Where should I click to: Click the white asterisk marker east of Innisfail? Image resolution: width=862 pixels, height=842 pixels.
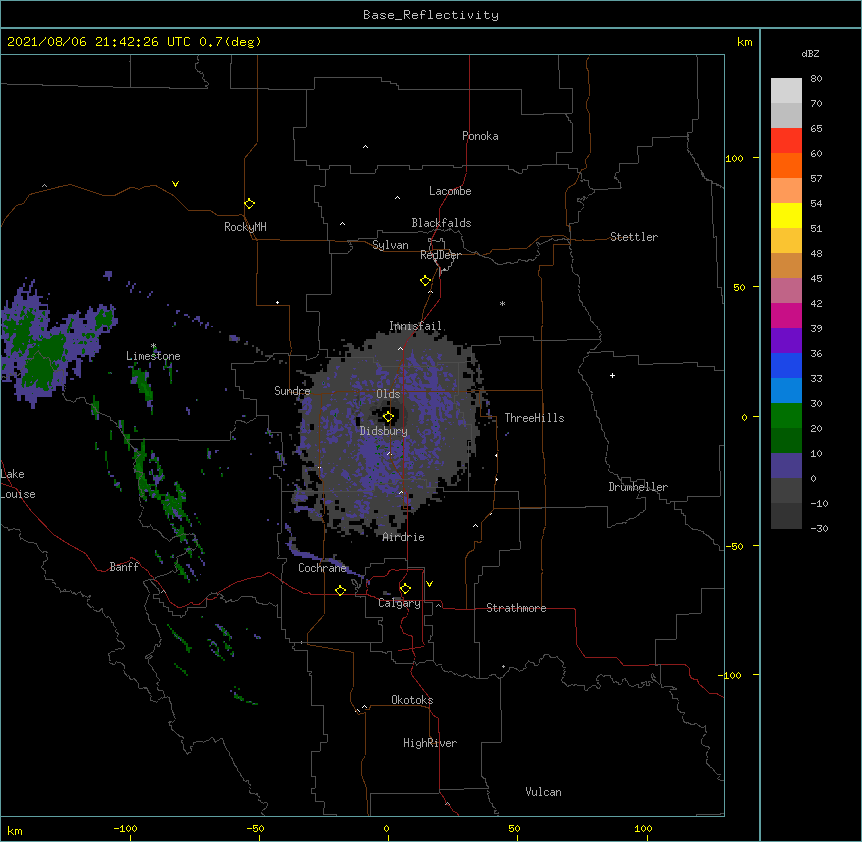502,303
